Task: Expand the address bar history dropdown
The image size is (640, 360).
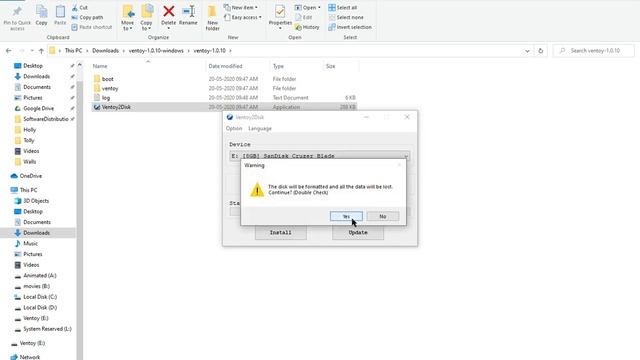Action: (x=527, y=51)
